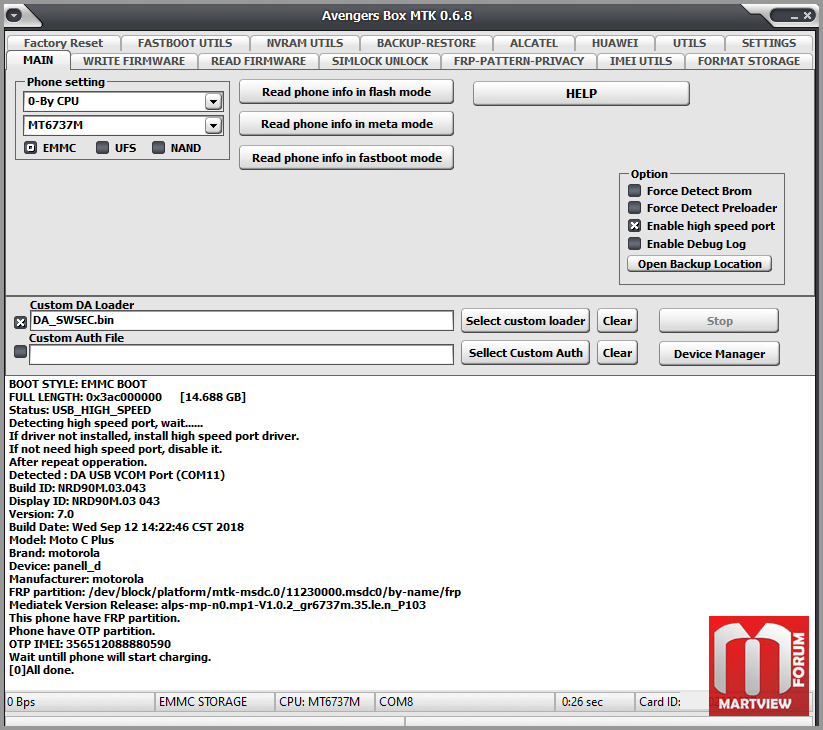Expand the '0-By CPU' dropdown

[213, 101]
